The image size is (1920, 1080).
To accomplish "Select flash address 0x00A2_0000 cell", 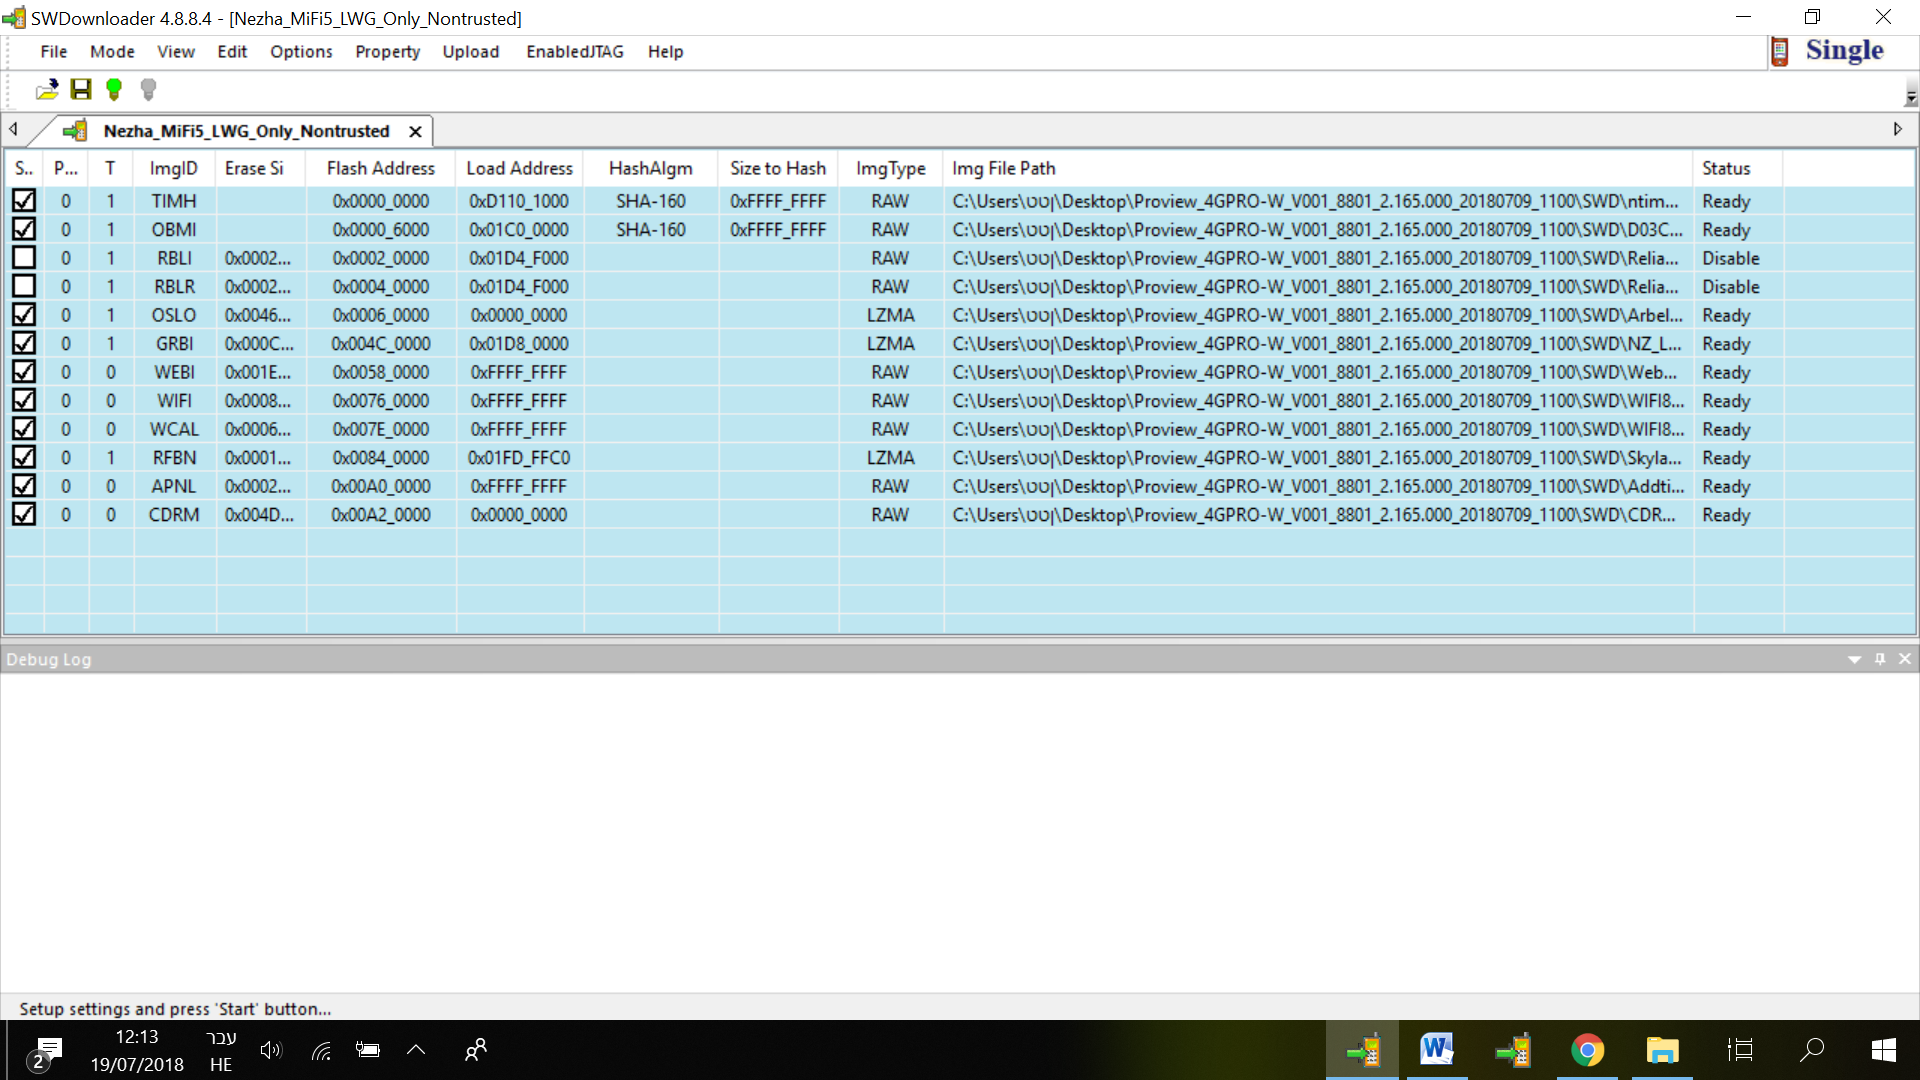I will click(381, 515).
